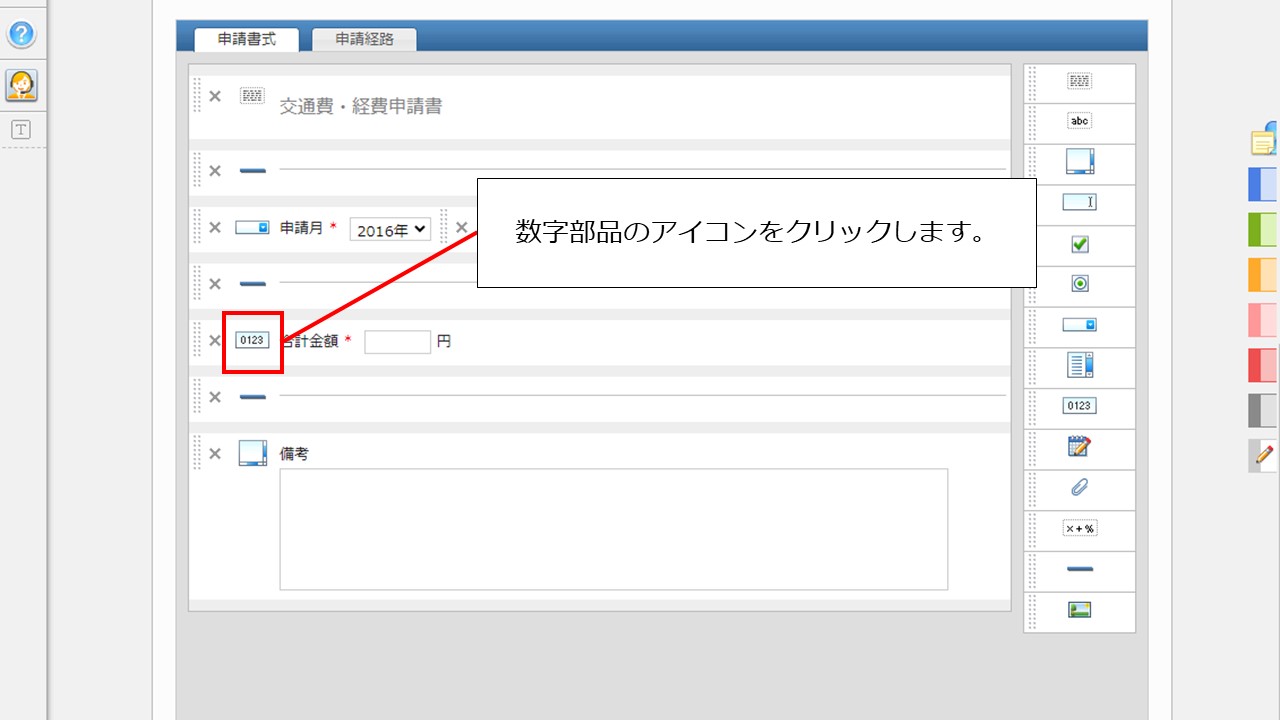Screen dimensions: 1280x720
Task: Click the support operator icon in left sidebar
Action: click(22, 85)
